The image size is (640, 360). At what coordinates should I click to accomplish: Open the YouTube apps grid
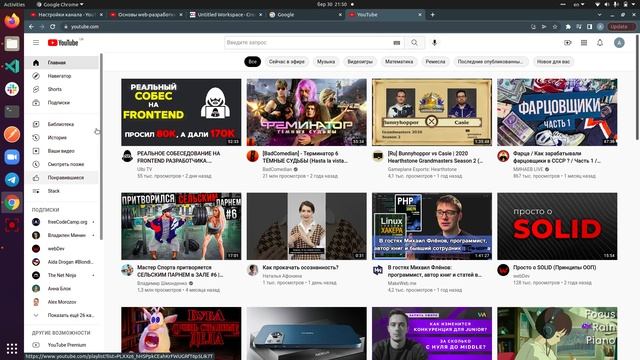(x=584, y=42)
